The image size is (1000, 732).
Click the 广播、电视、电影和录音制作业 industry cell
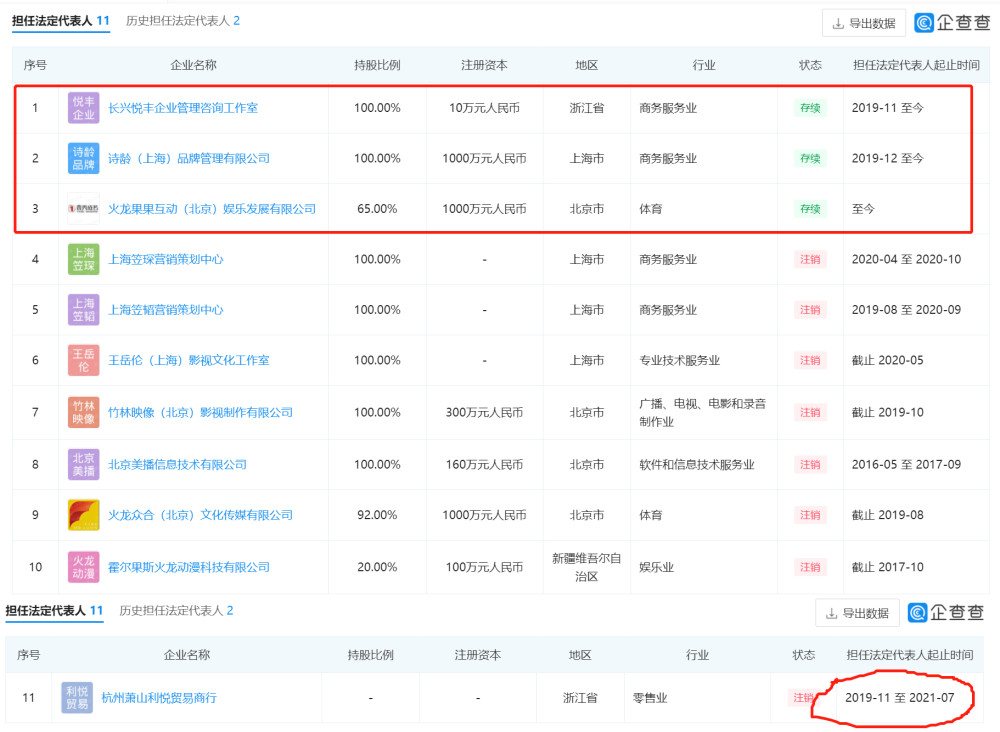click(702, 413)
